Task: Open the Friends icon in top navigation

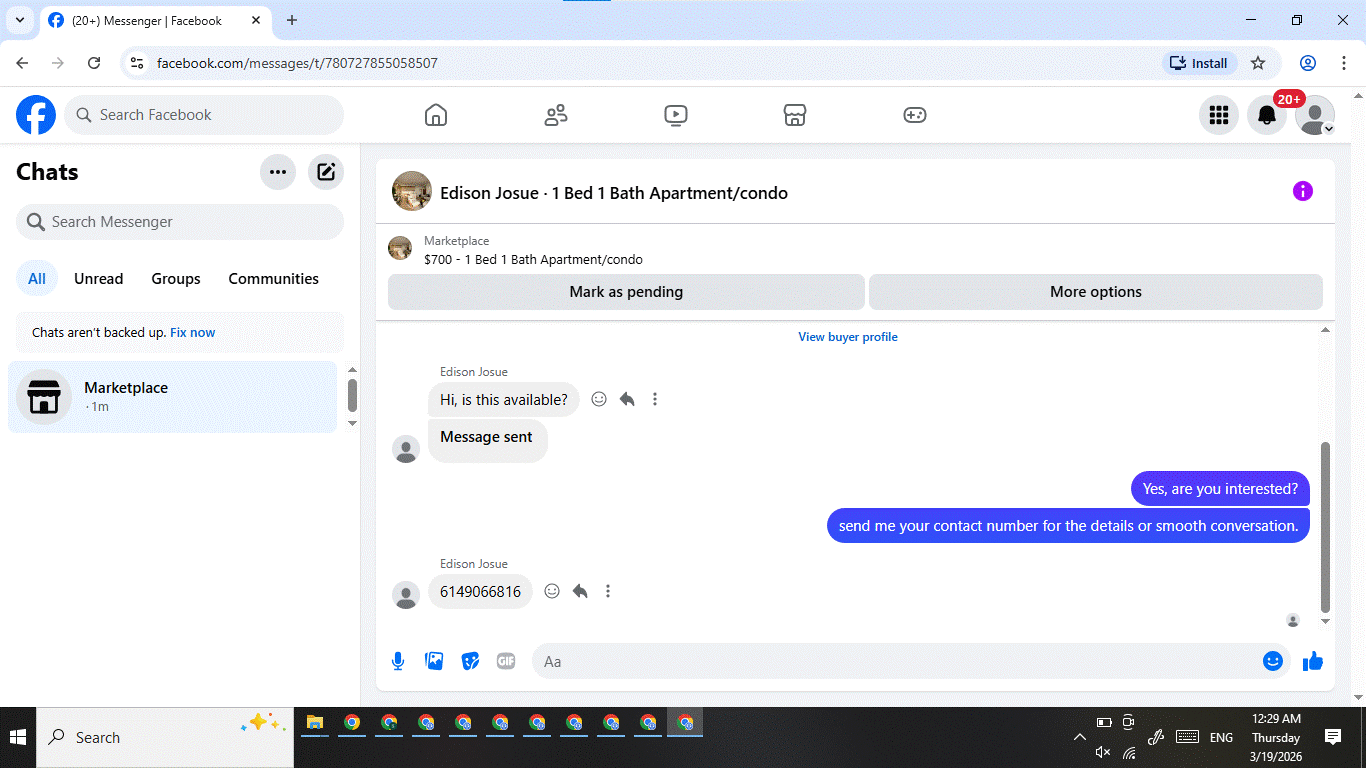Action: click(x=556, y=115)
